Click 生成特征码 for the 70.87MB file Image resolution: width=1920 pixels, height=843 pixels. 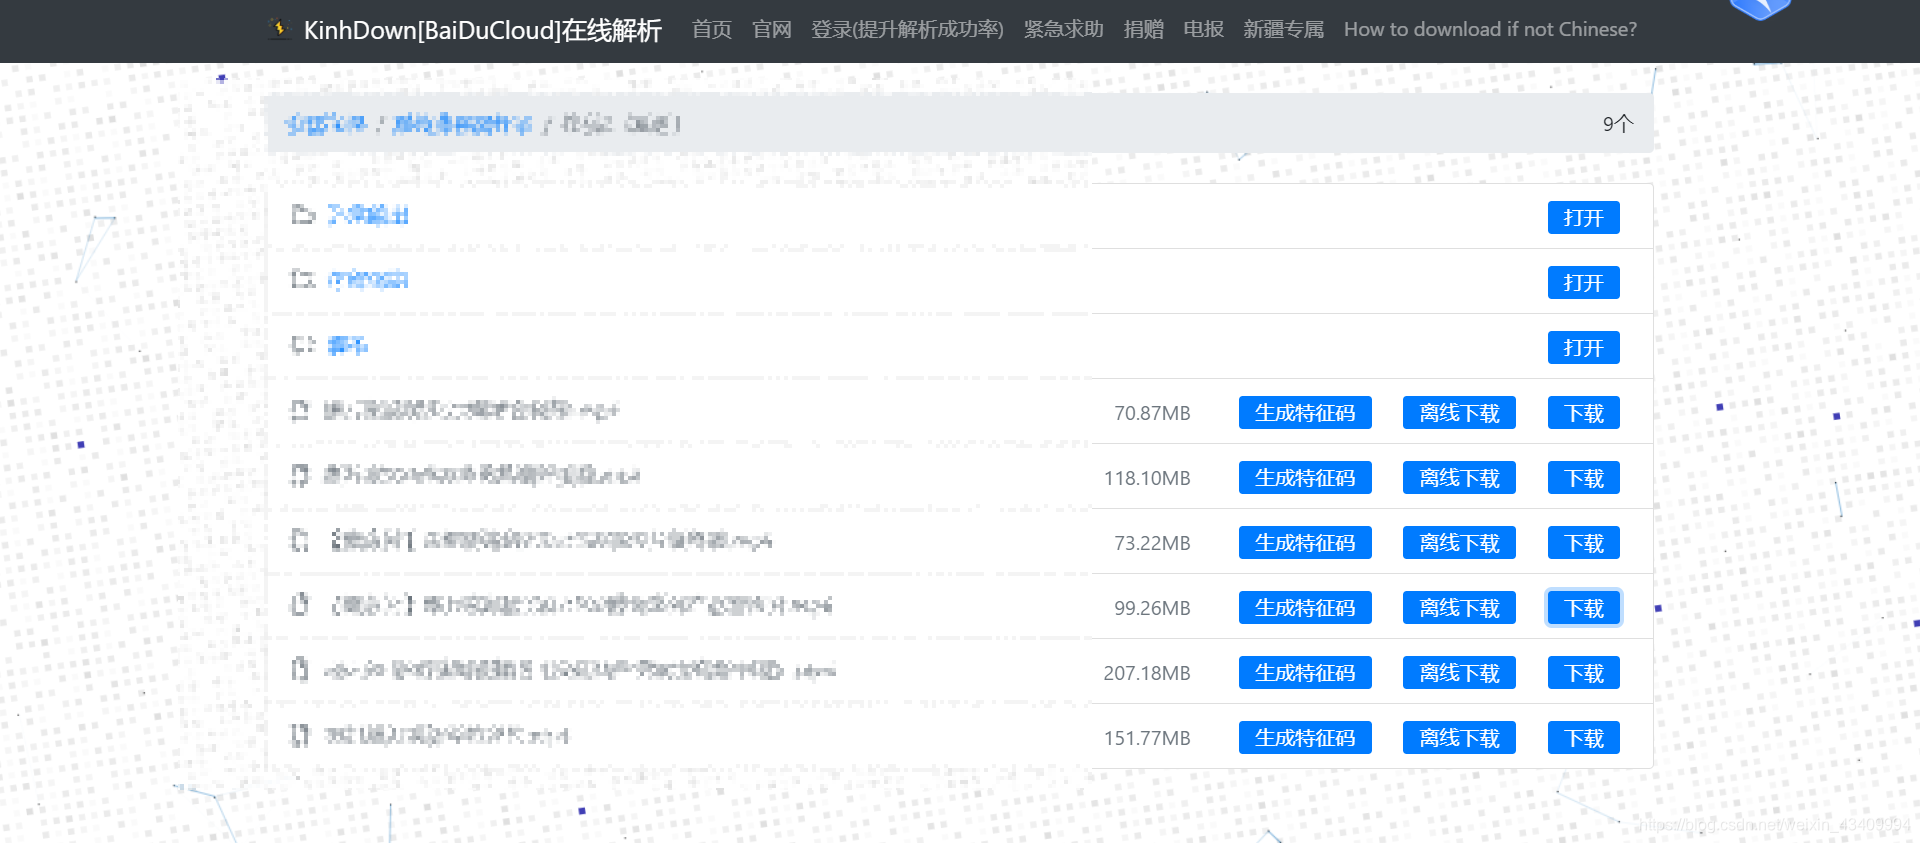click(1305, 413)
